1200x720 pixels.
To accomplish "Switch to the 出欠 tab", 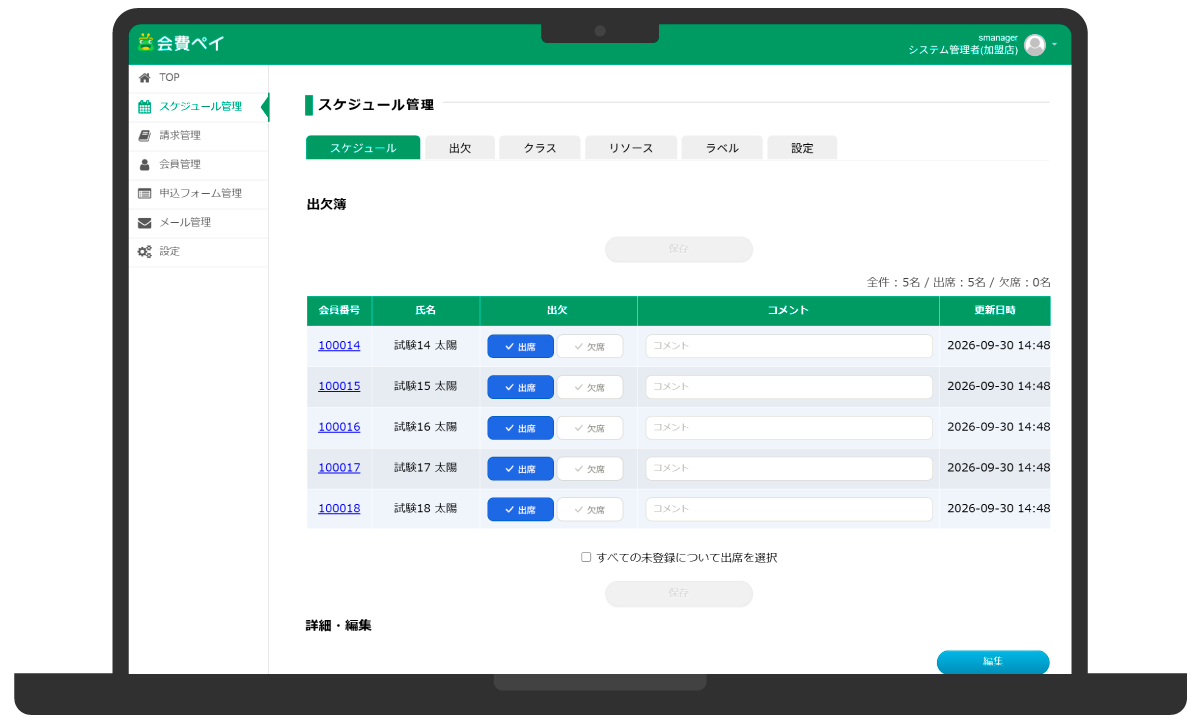I will [x=460, y=148].
